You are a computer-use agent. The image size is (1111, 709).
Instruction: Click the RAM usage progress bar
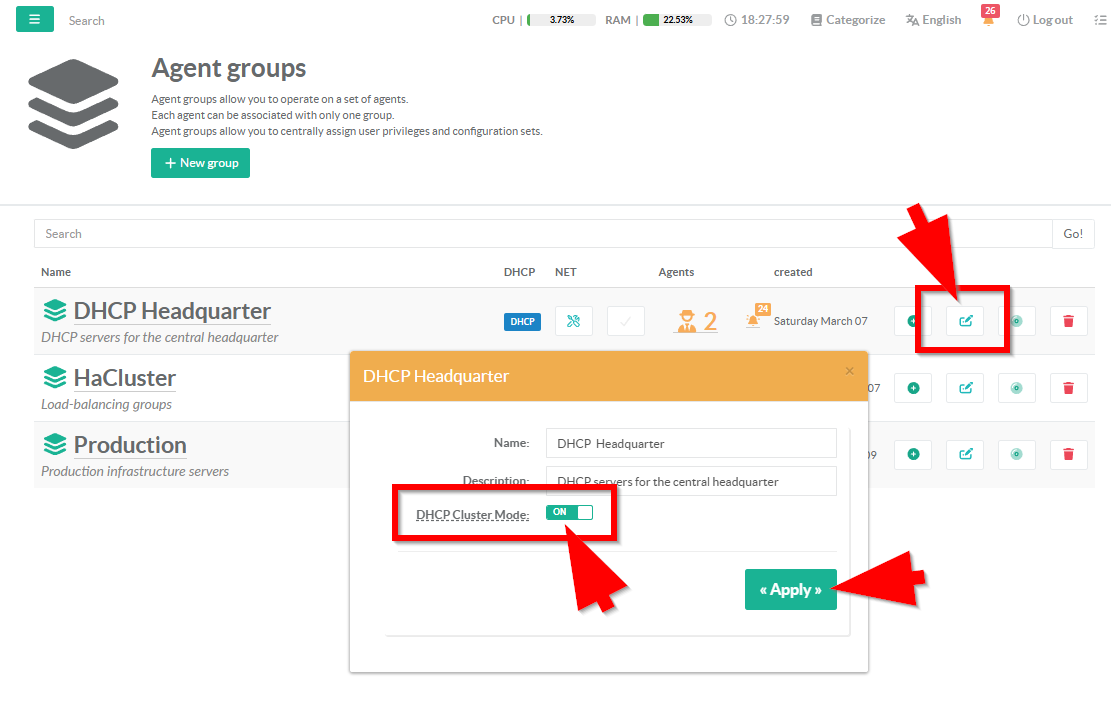pos(676,20)
